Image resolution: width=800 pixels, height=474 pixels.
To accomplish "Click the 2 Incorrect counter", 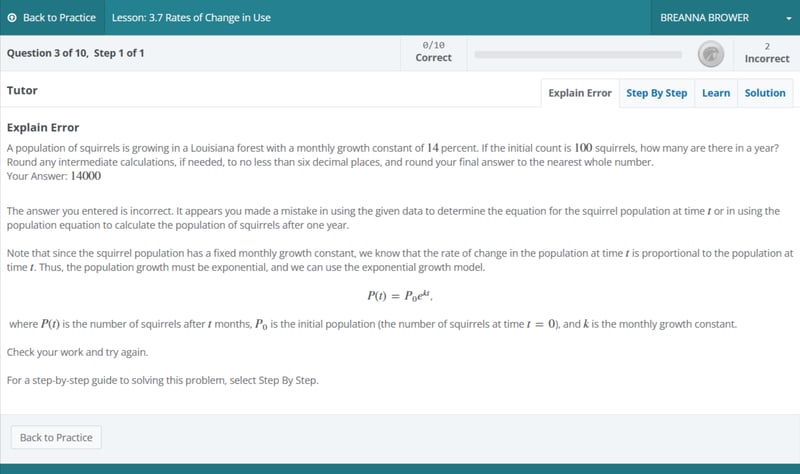I will (x=766, y=52).
